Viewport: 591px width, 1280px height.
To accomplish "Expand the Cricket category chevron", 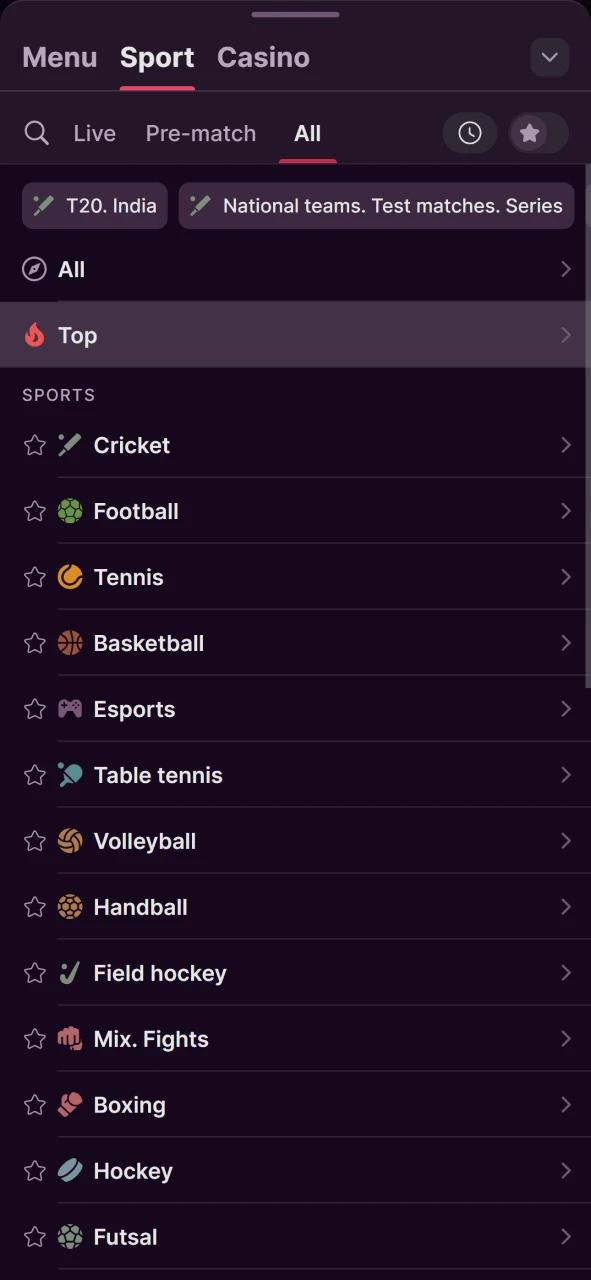I will 567,444.
